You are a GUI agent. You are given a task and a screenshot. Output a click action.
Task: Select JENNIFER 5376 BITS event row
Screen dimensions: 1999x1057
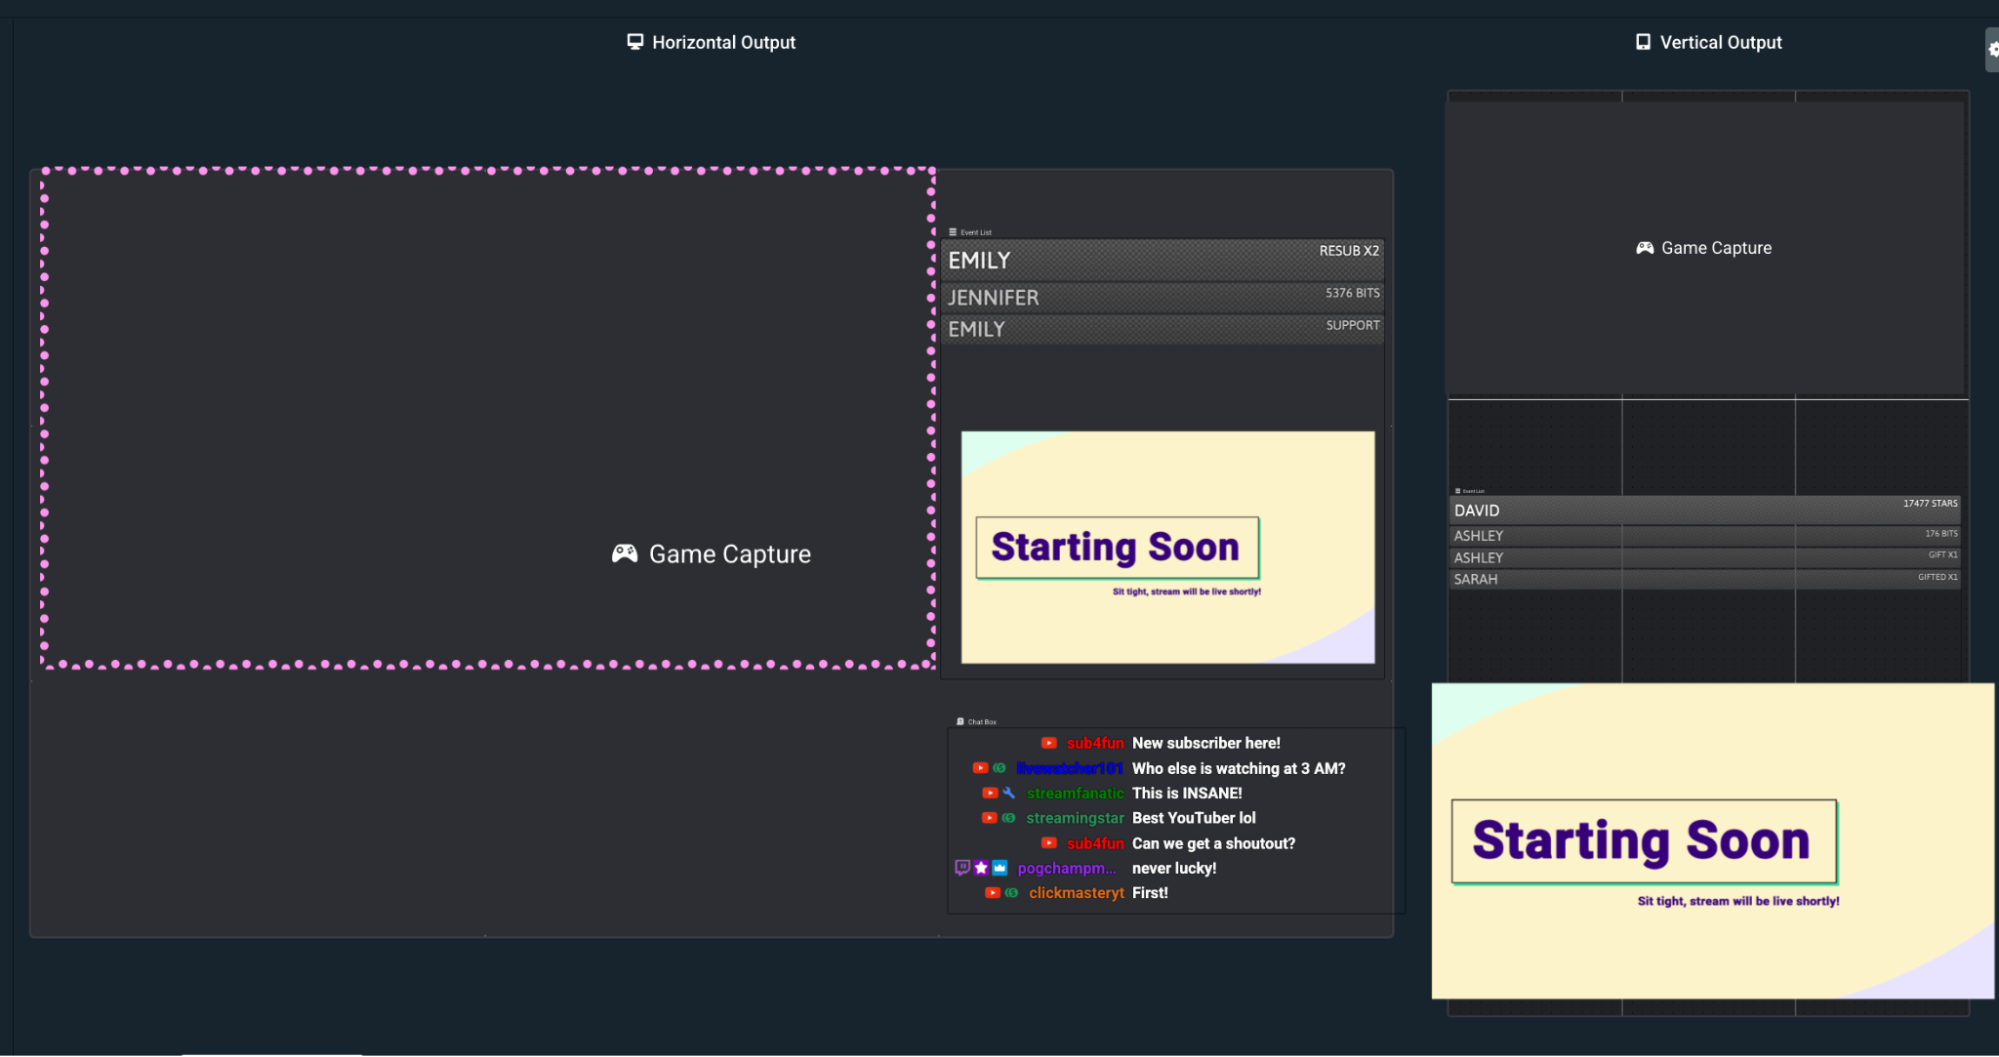[x=1162, y=297]
